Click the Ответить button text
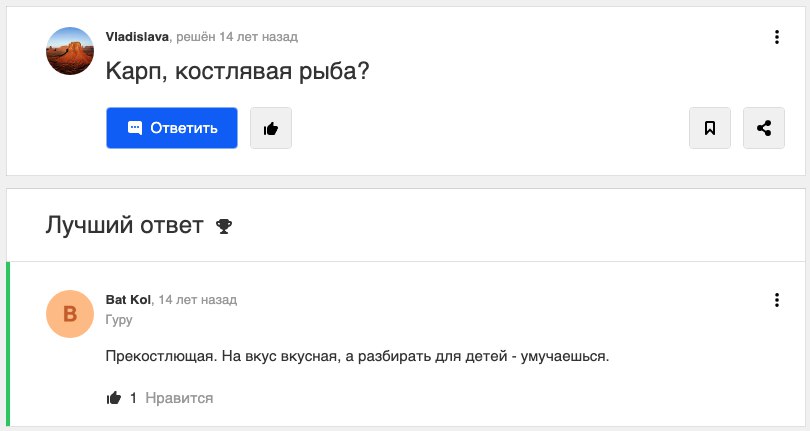 click(184, 128)
